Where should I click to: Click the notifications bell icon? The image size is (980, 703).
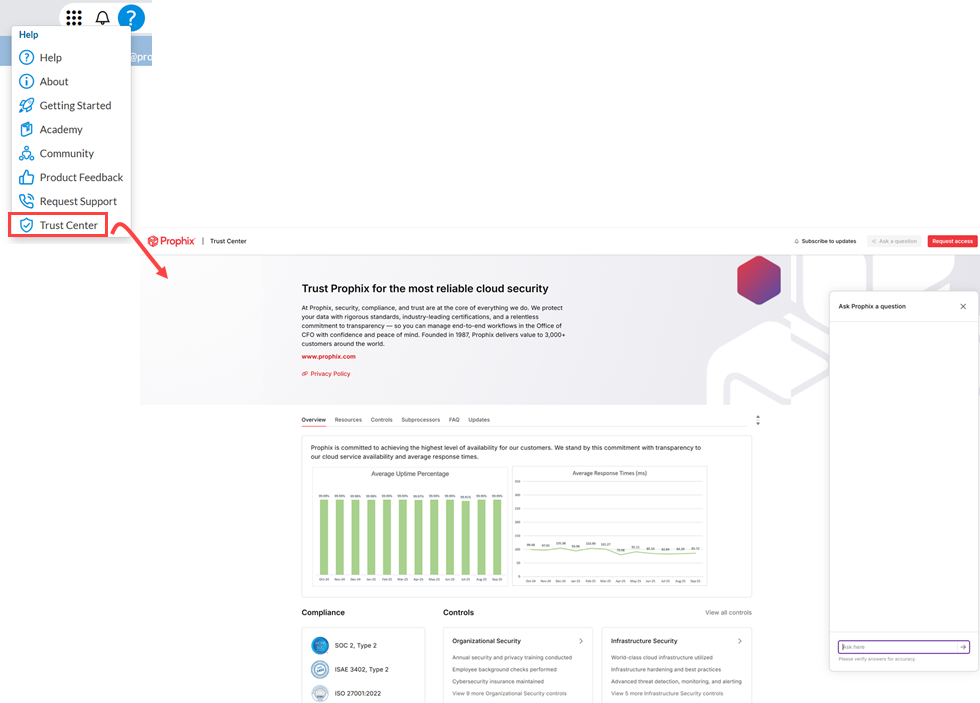(102, 18)
